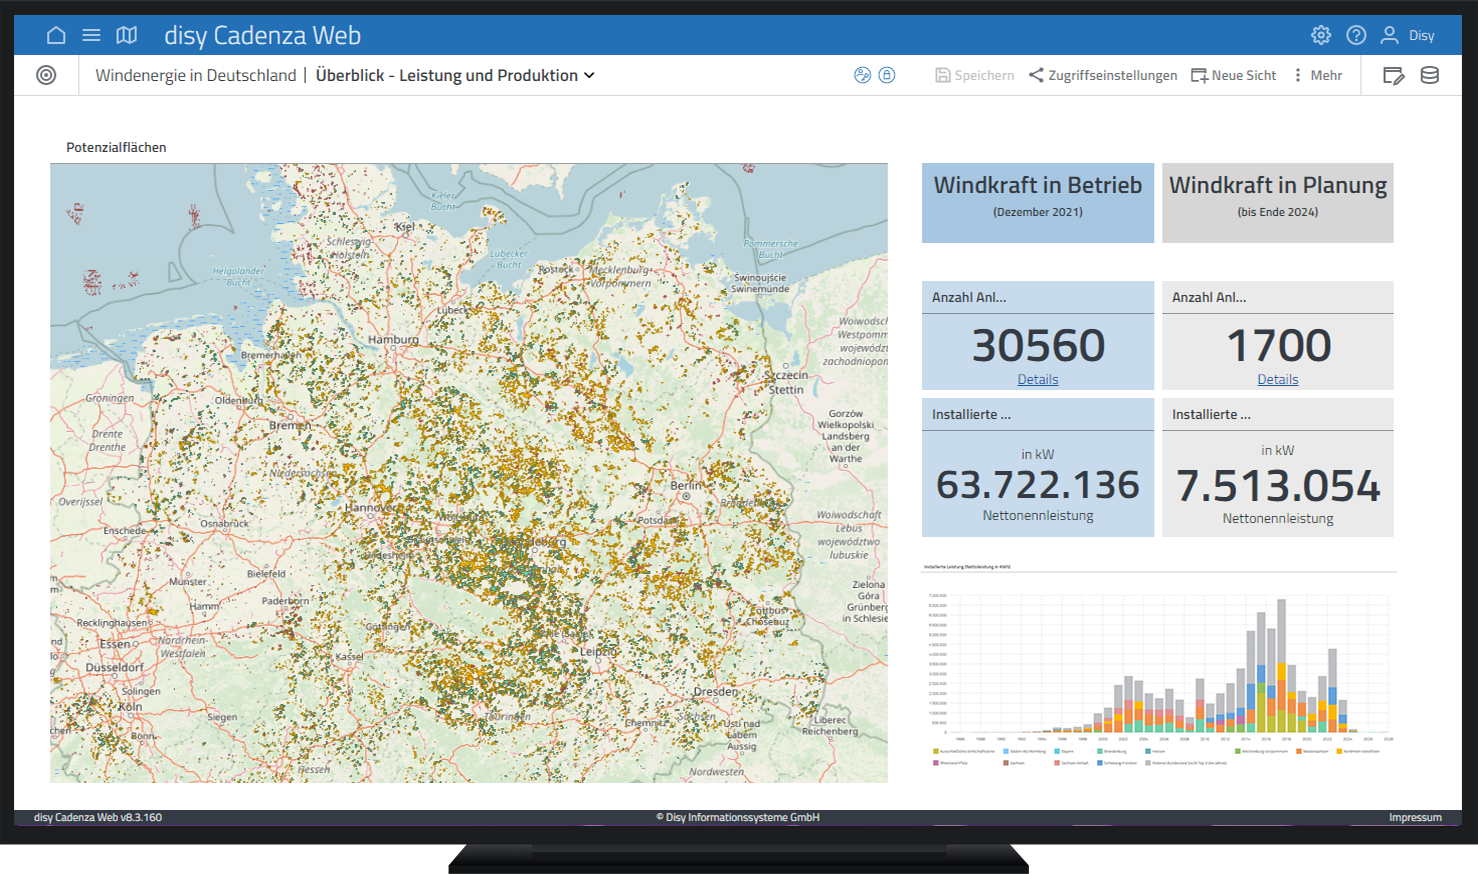Click Berlin on the Potenzialflächen map
This screenshot has height=874, width=1478.
[686, 486]
